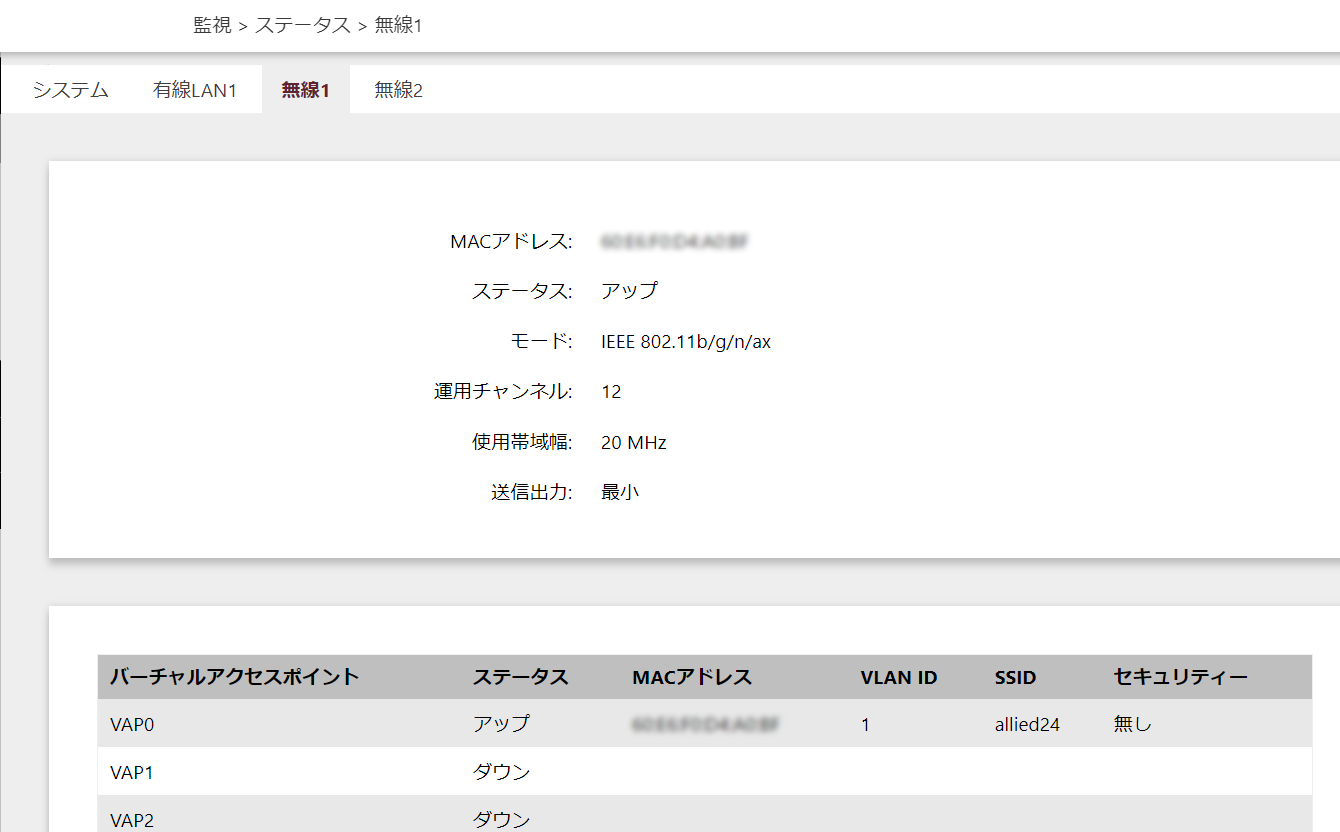
Task: Click ステータス in the breadcrumb path
Action: (302, 26)
